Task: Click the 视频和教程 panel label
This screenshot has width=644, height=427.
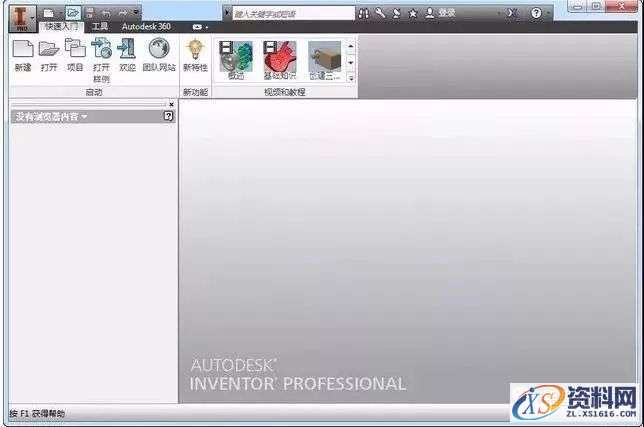Action: click(x=284, y=92)
